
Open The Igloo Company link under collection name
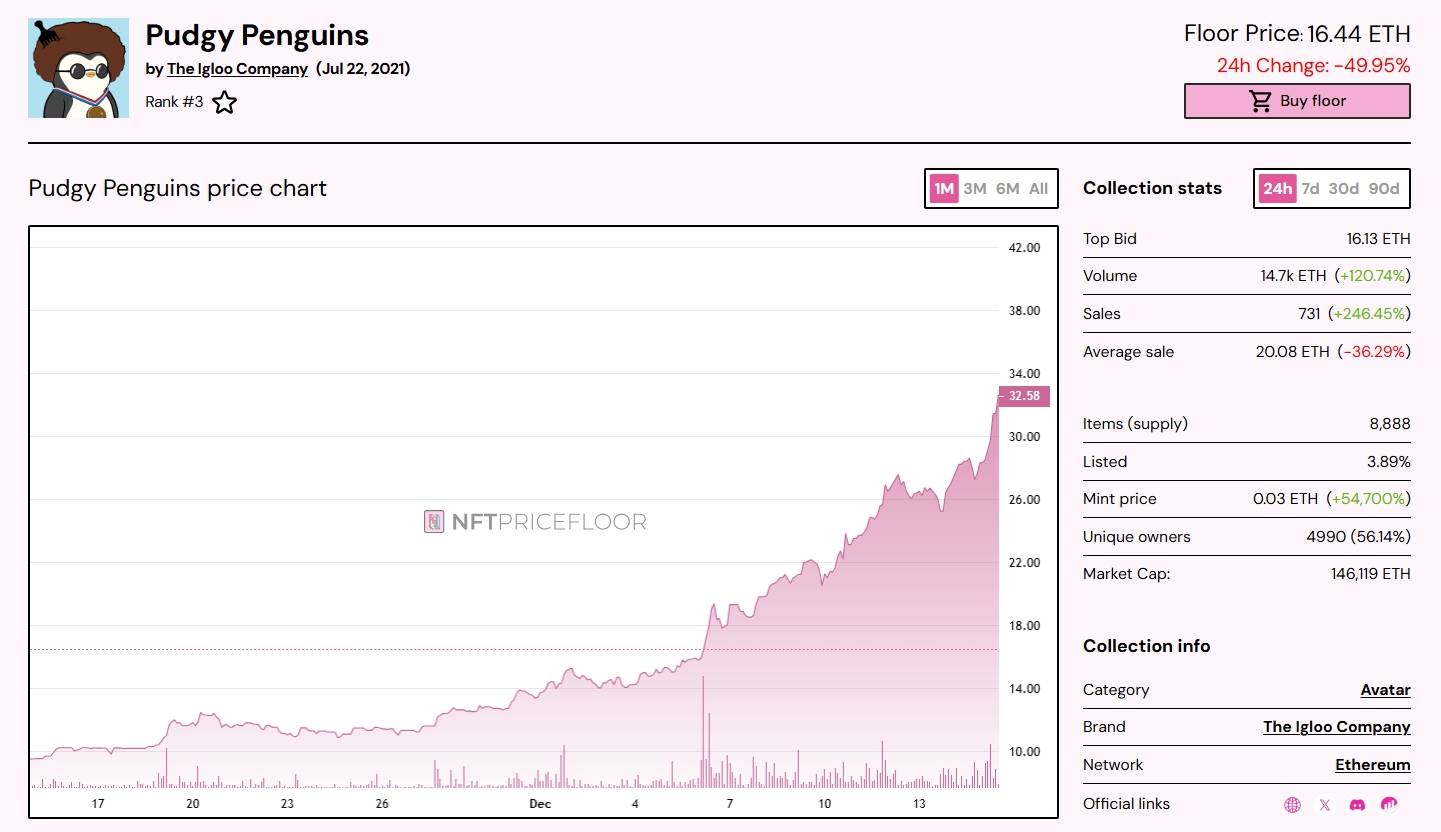coord(237,69)
